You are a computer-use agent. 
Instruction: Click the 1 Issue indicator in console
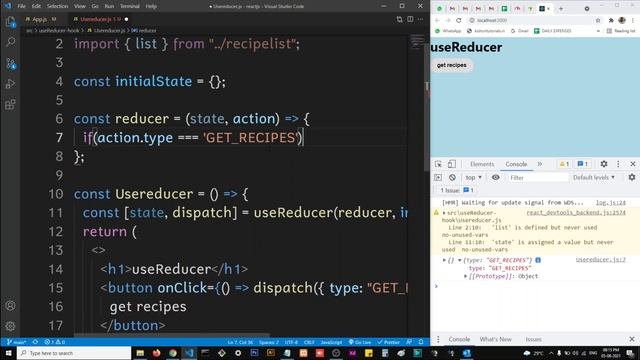(457, 190)
